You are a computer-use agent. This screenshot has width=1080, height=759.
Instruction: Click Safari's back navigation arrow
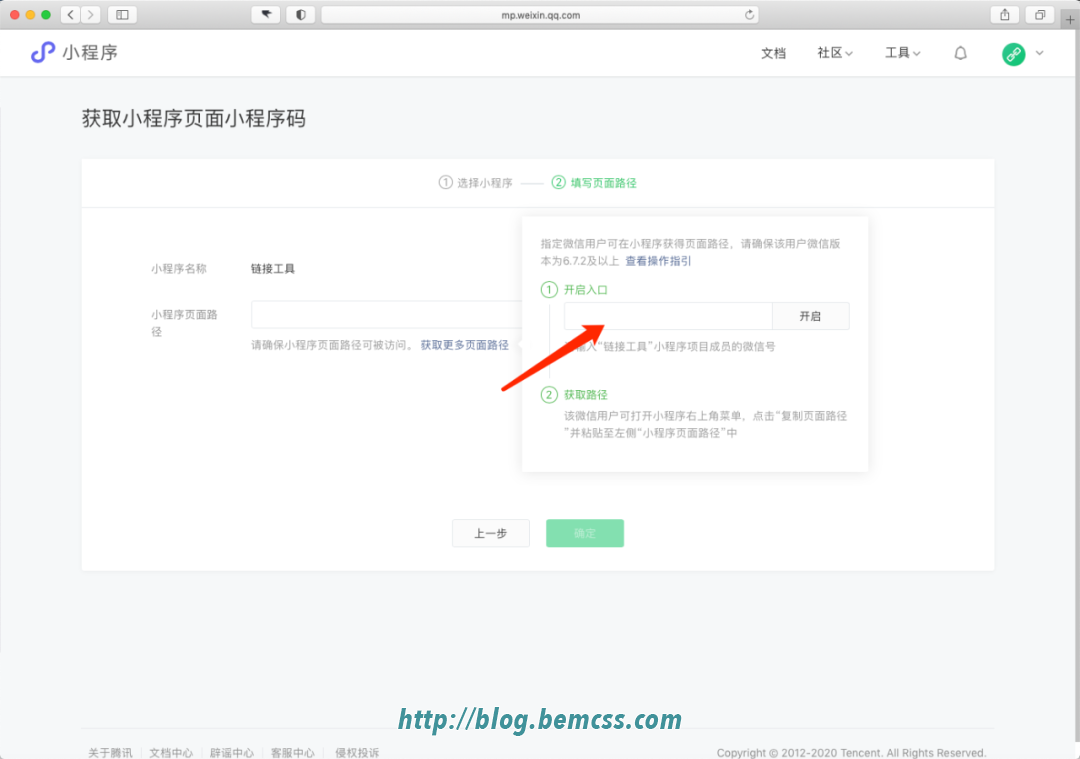pyautogui.click(x=71, y=15)
